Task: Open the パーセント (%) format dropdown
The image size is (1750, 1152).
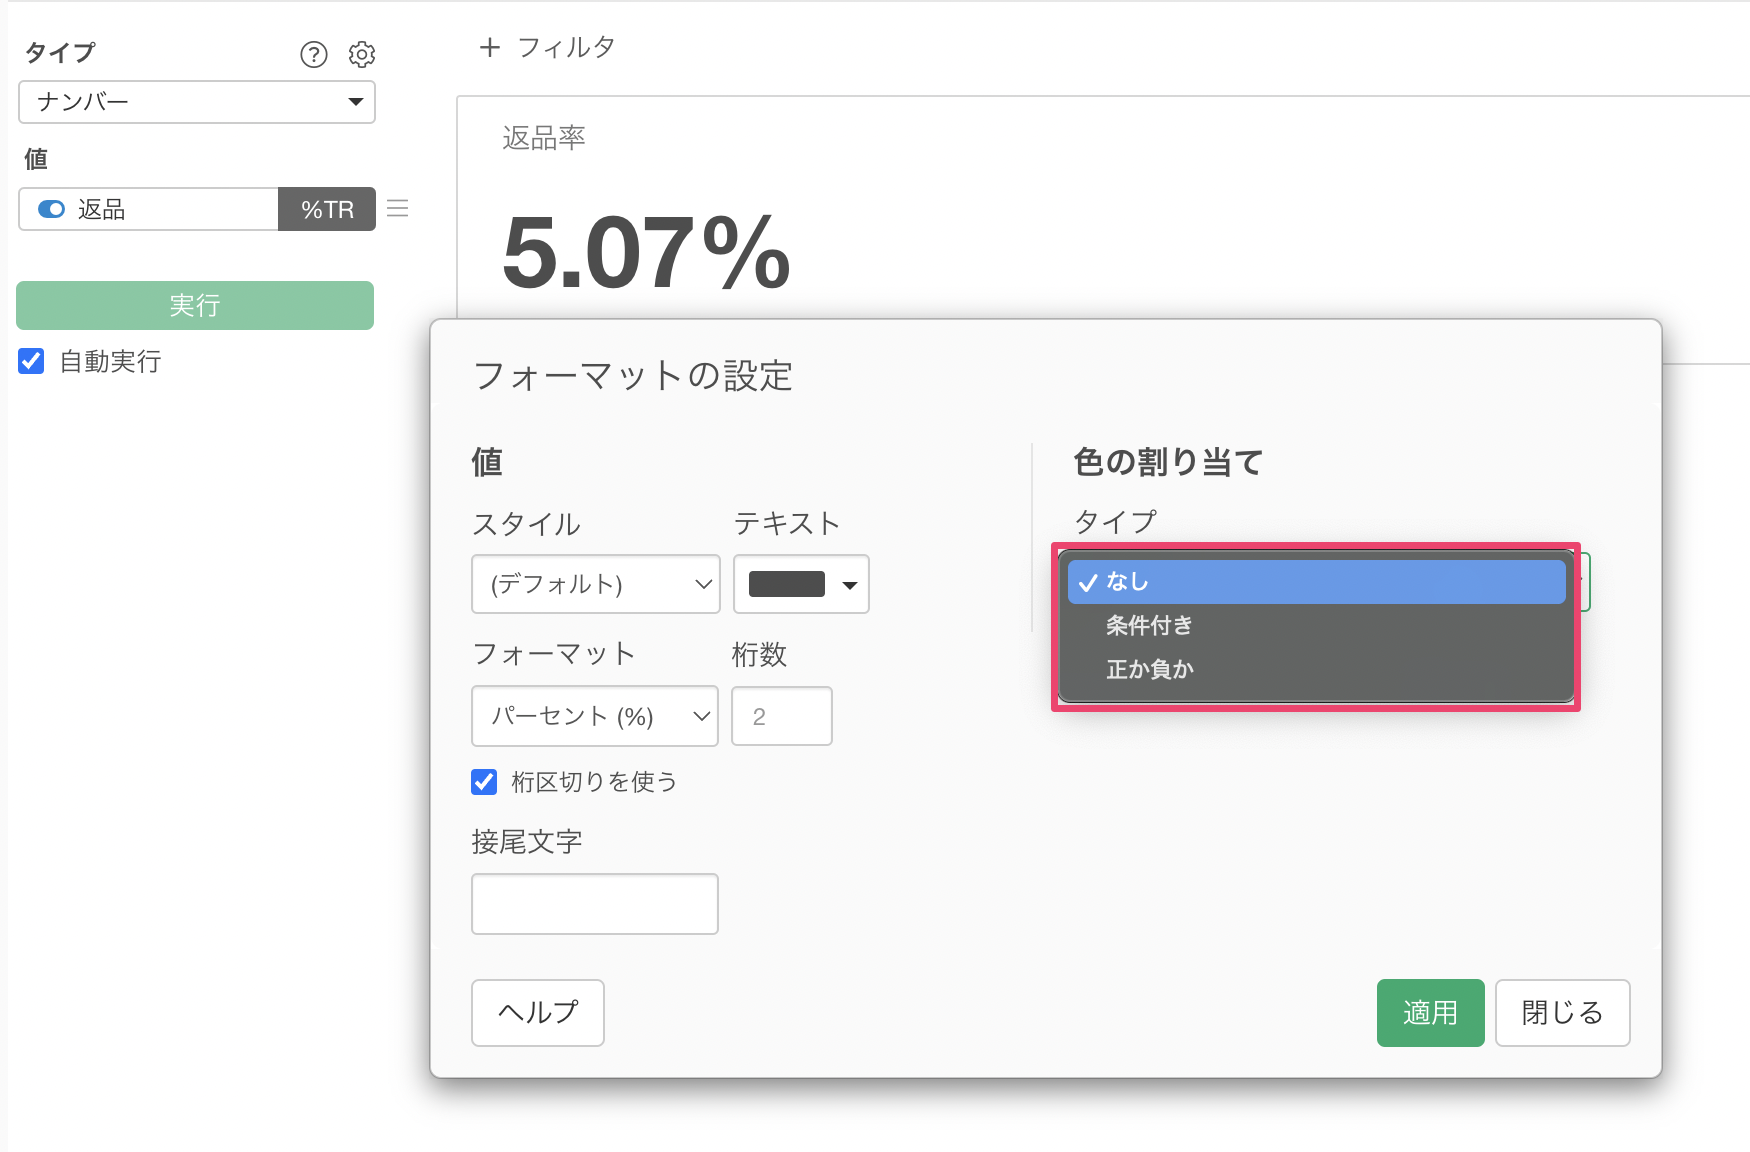Action: pyautogui.click(x=595, y=716)
